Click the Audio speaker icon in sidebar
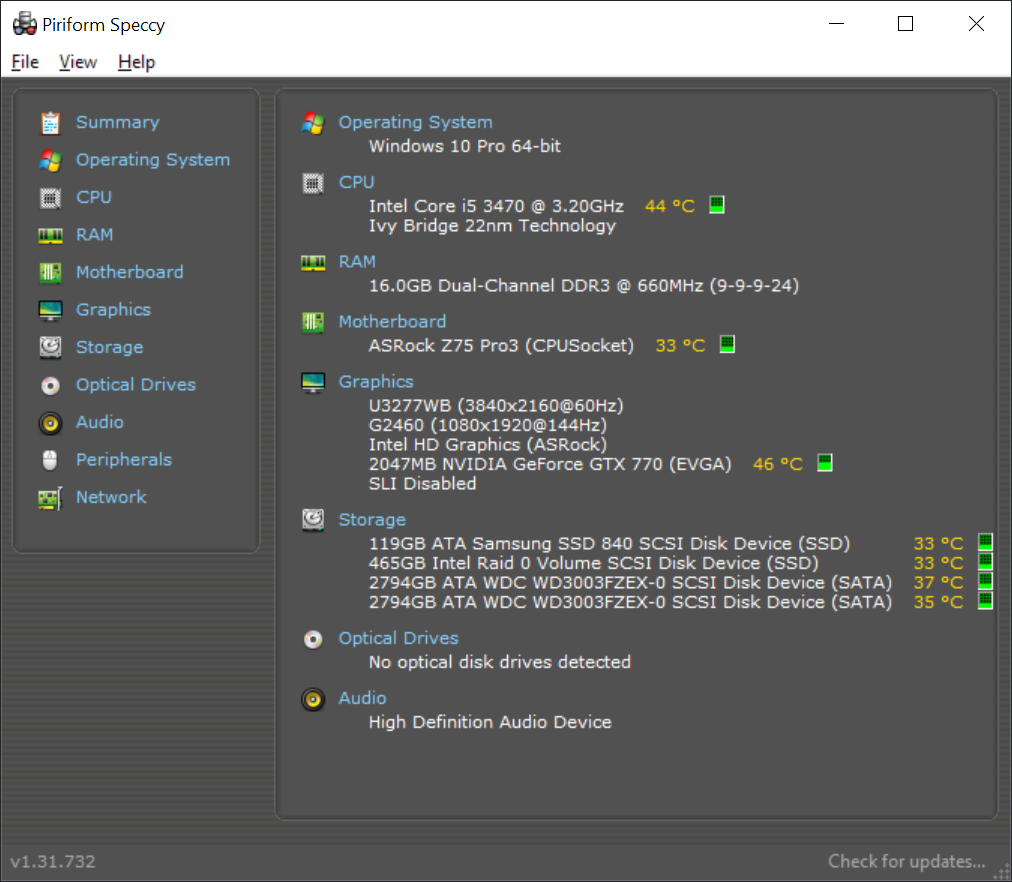 point(50,423)
